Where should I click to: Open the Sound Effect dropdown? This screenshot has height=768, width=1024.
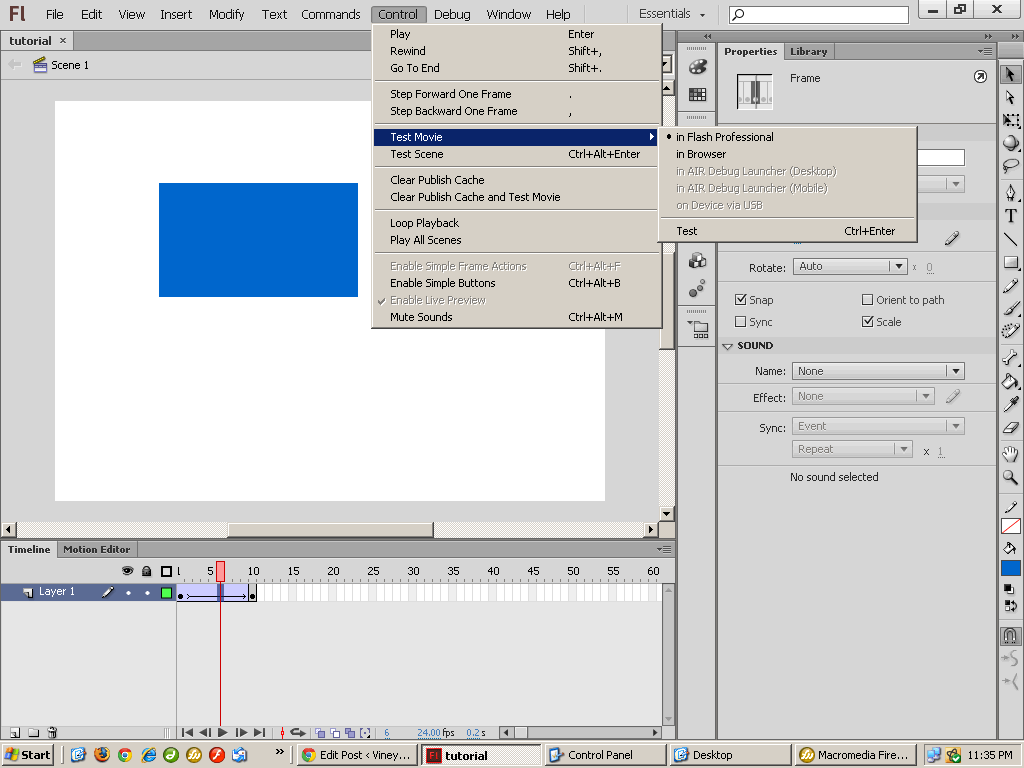pos(863,396)
